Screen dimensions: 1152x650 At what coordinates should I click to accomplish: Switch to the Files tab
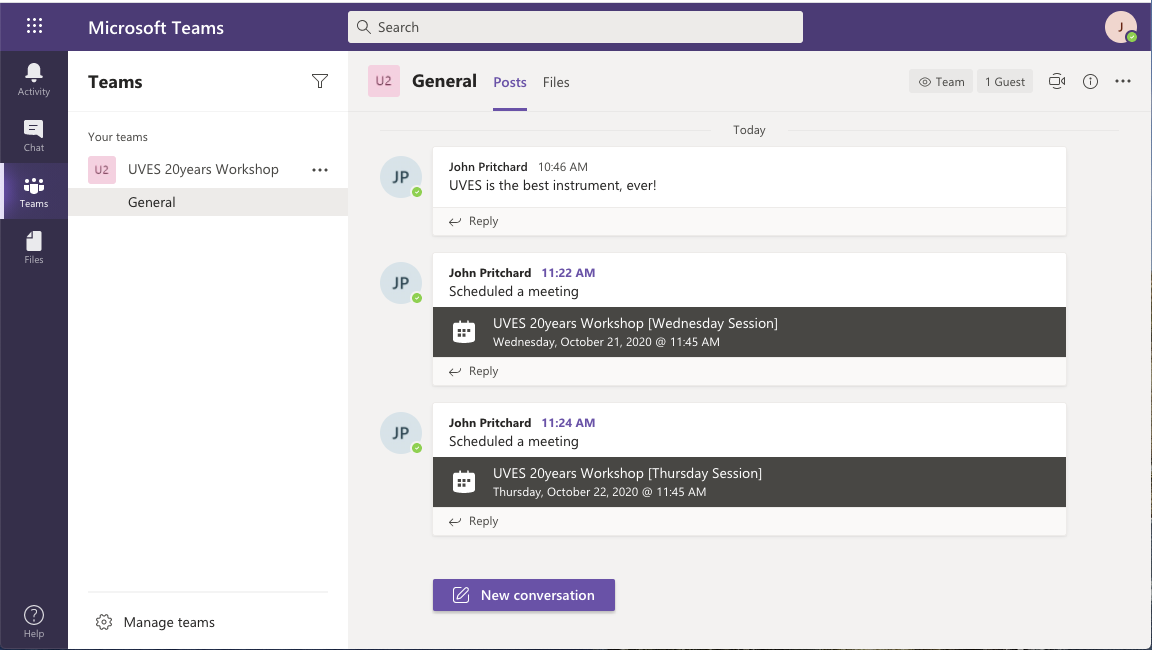pyautogui.click(x=556, y=82)
